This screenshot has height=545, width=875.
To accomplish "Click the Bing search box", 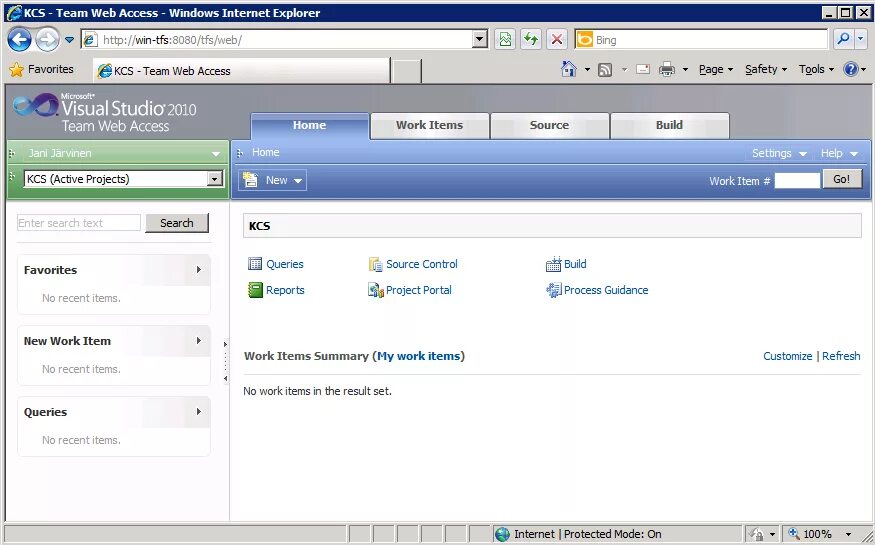I will (x=710, y=40).
